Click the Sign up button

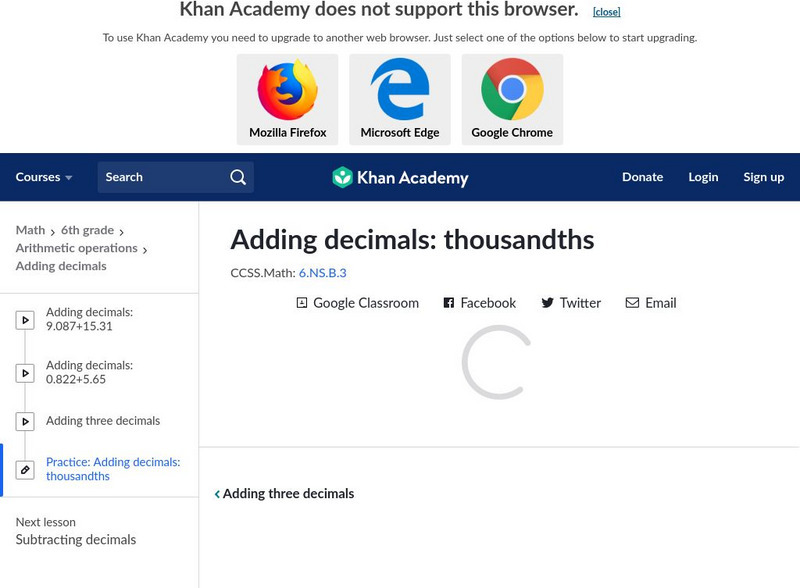click(x=763, y=177)
